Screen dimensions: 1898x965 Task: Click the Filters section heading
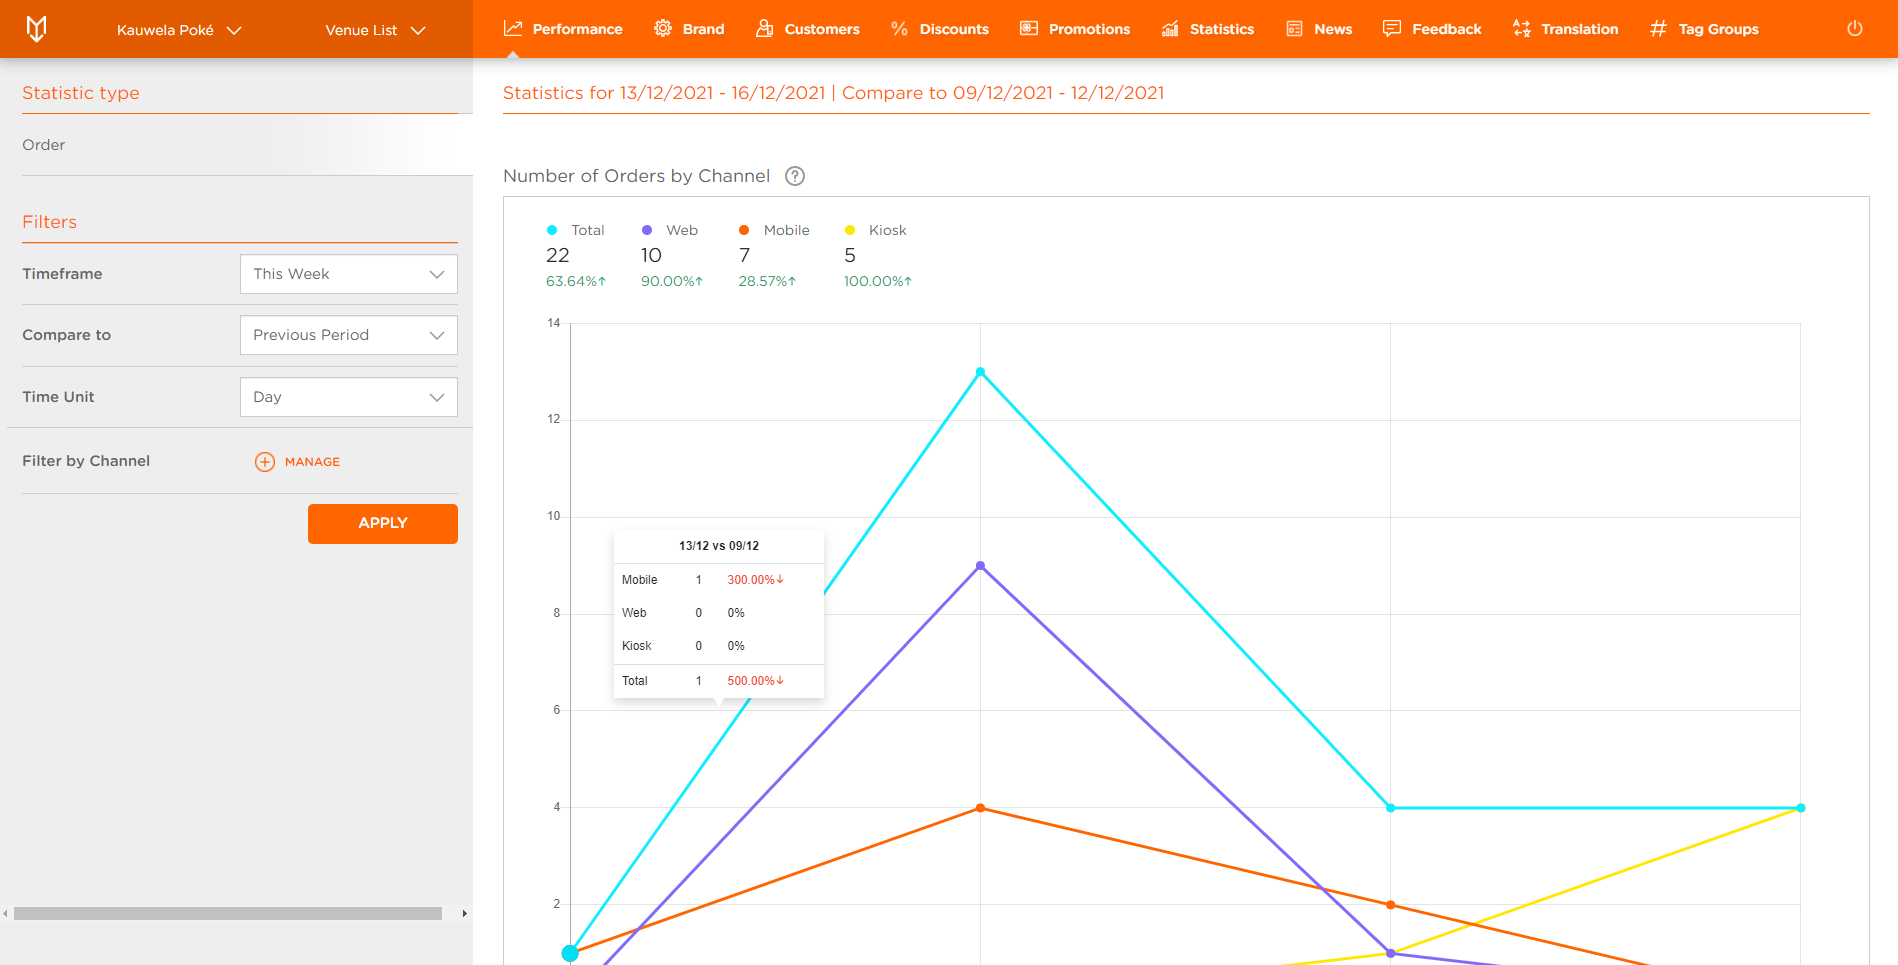click(x=49, y=222)
